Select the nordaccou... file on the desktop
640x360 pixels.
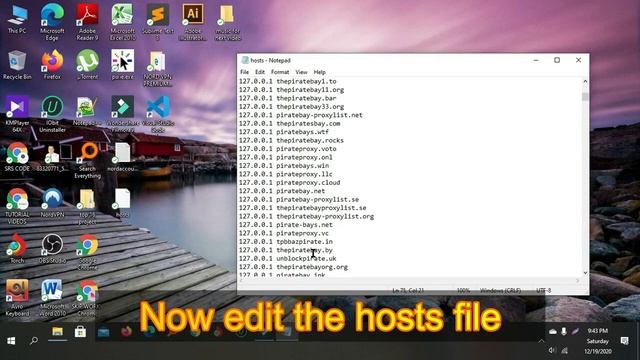tap(122, 157)
